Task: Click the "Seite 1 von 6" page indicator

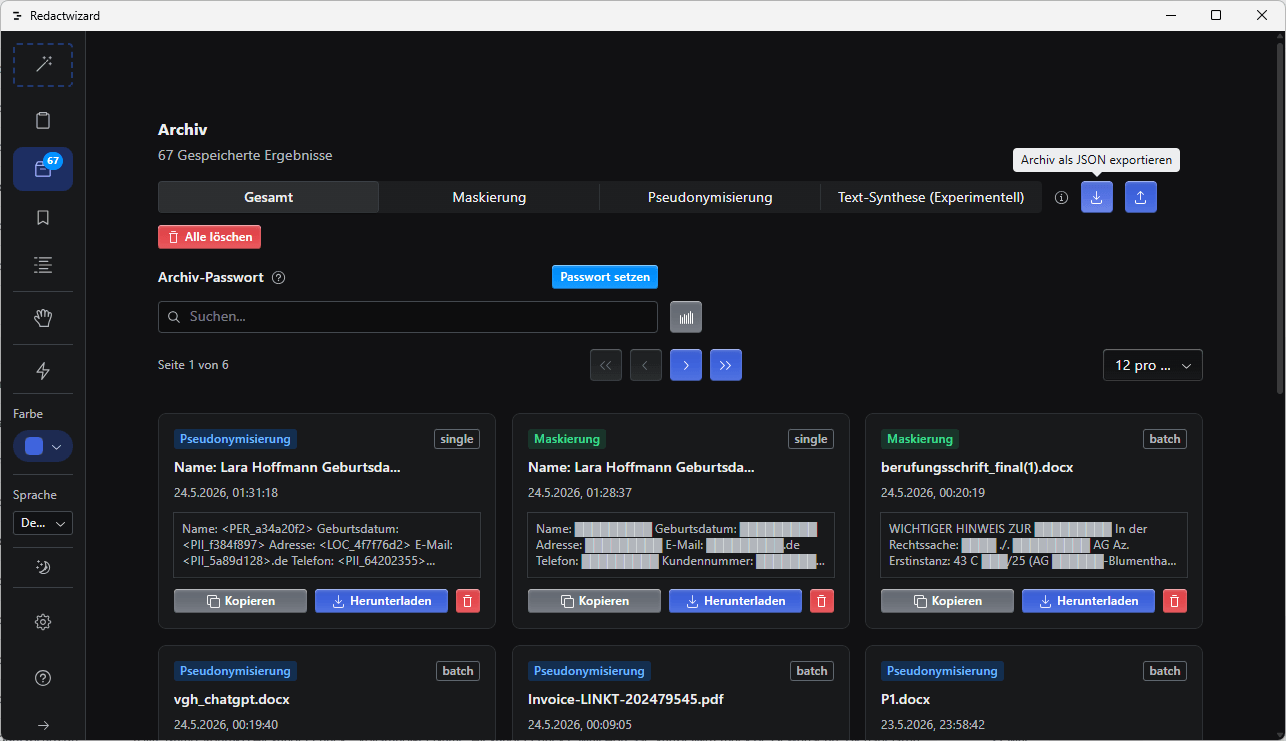Action: [x=193, y=365]
